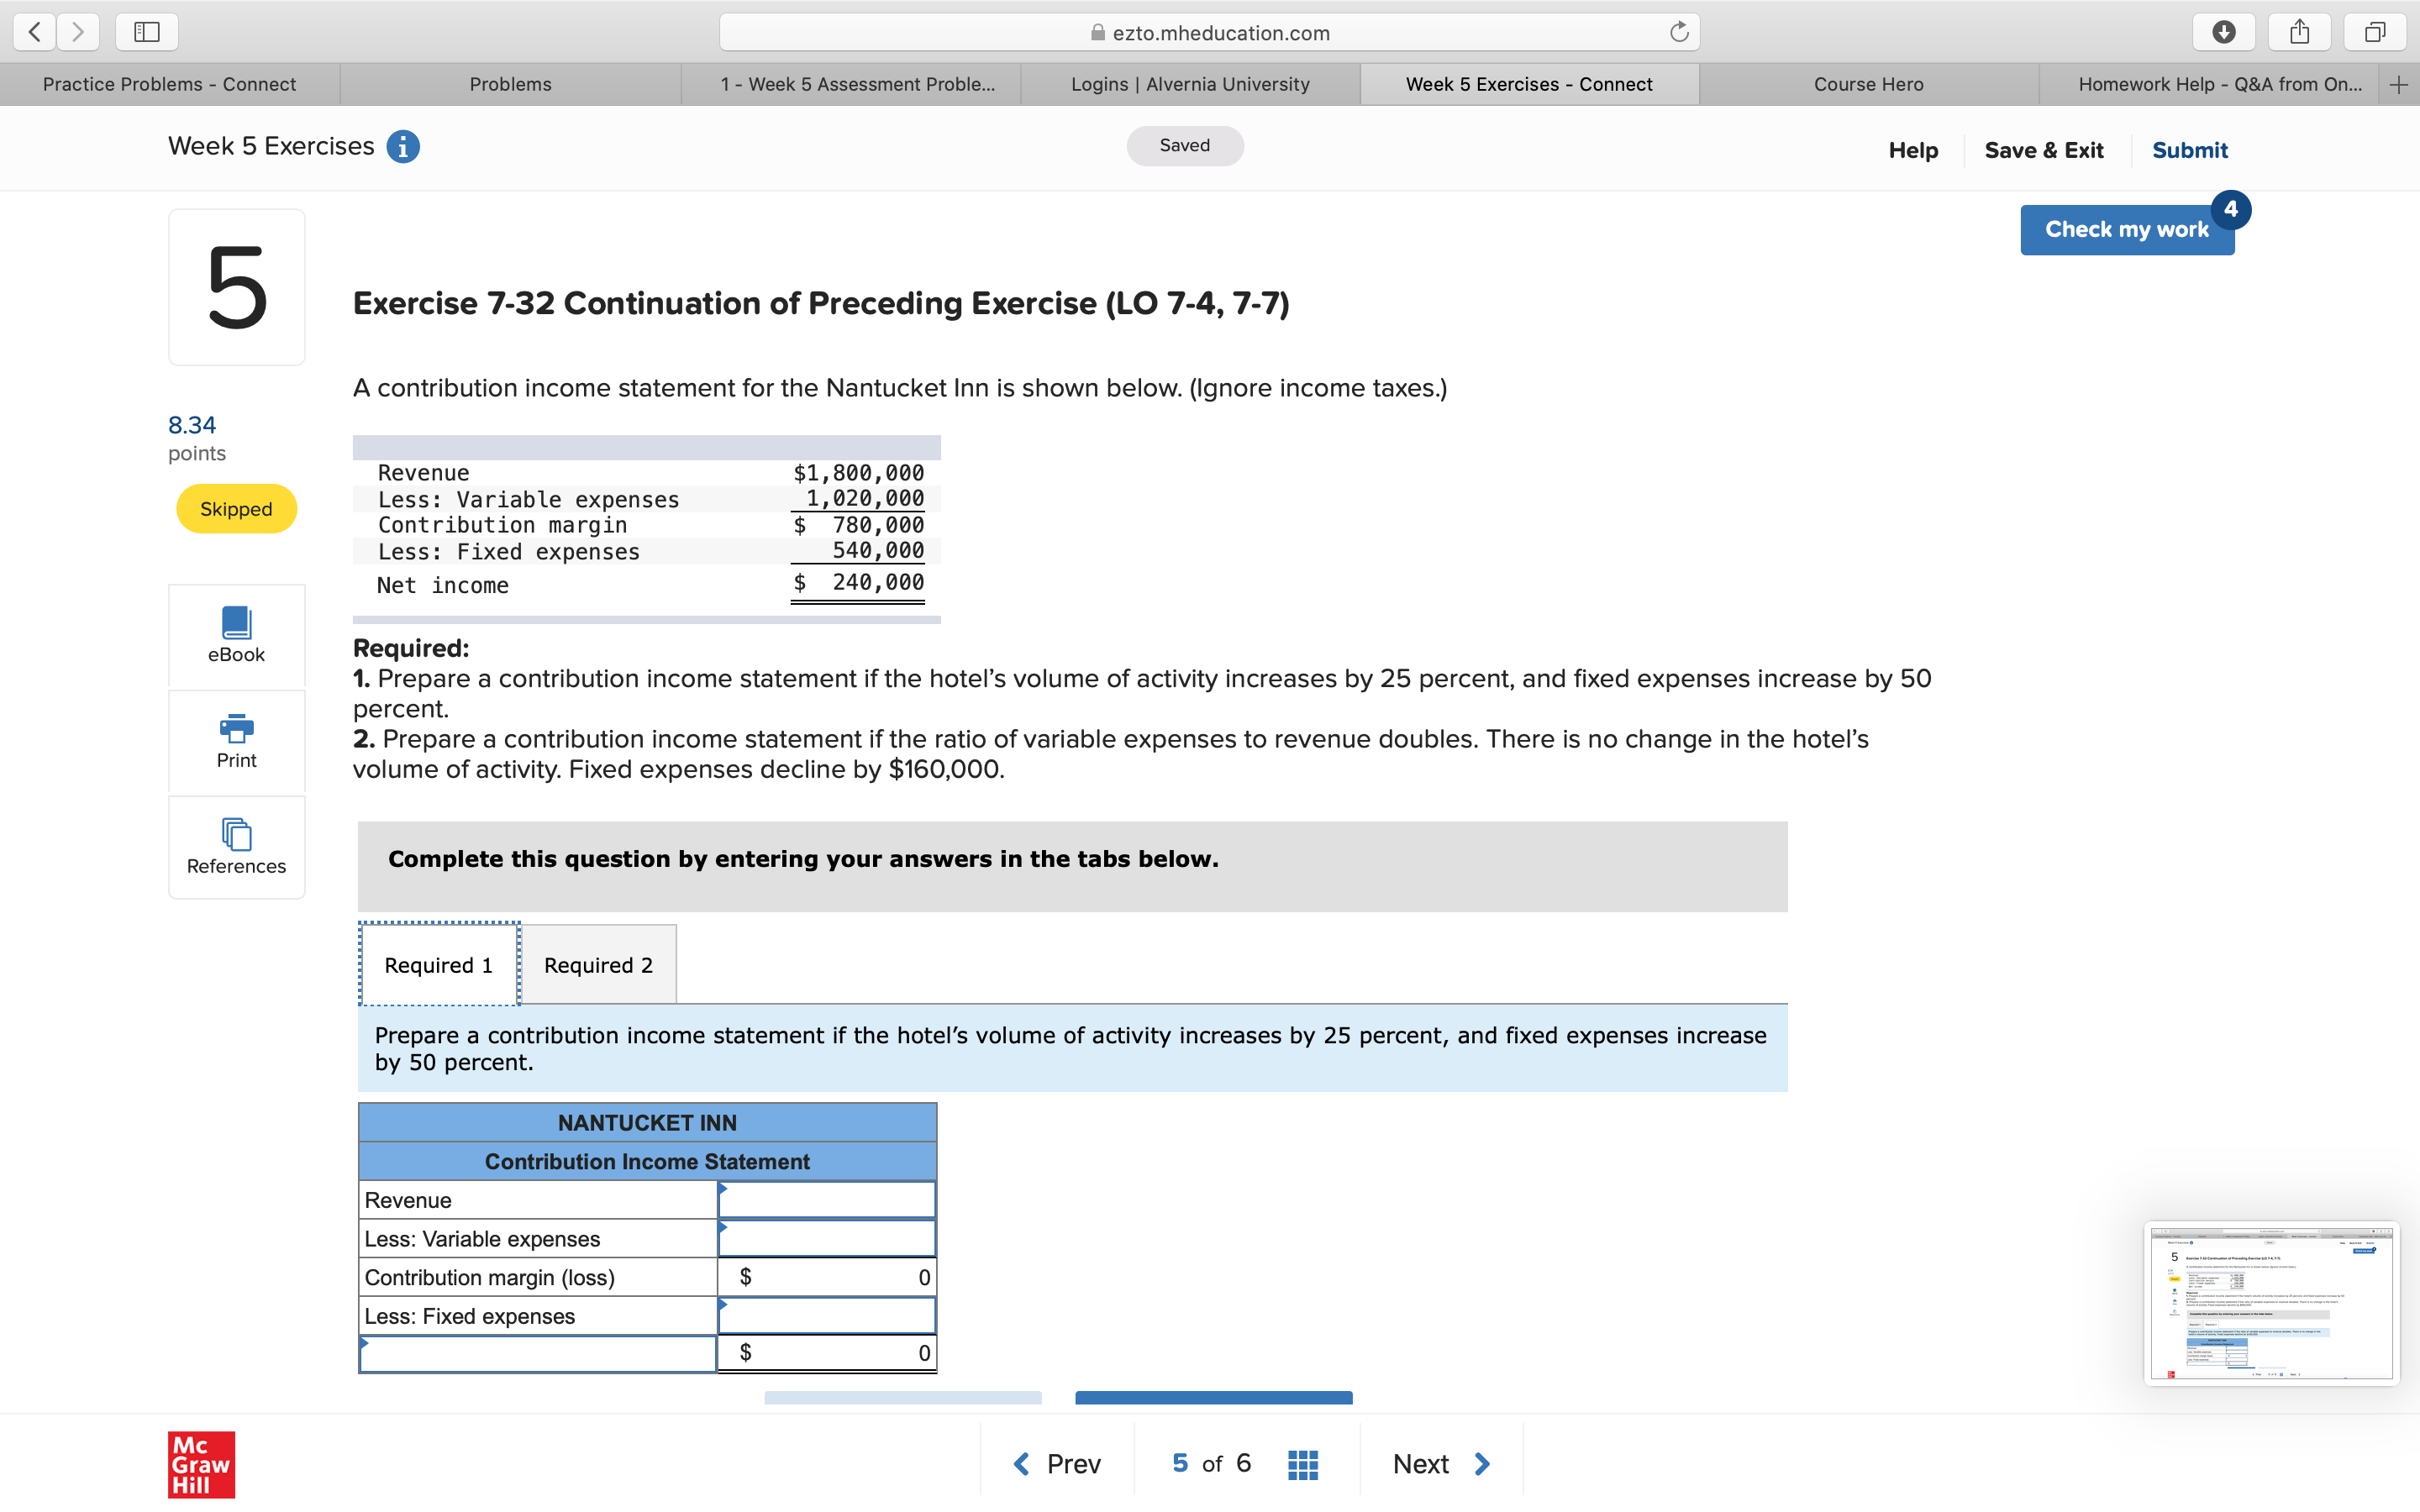This screenshot has height=1512, width=2420.
Task: Toggle the browser sidebar icon
Action: coord(146,31)
